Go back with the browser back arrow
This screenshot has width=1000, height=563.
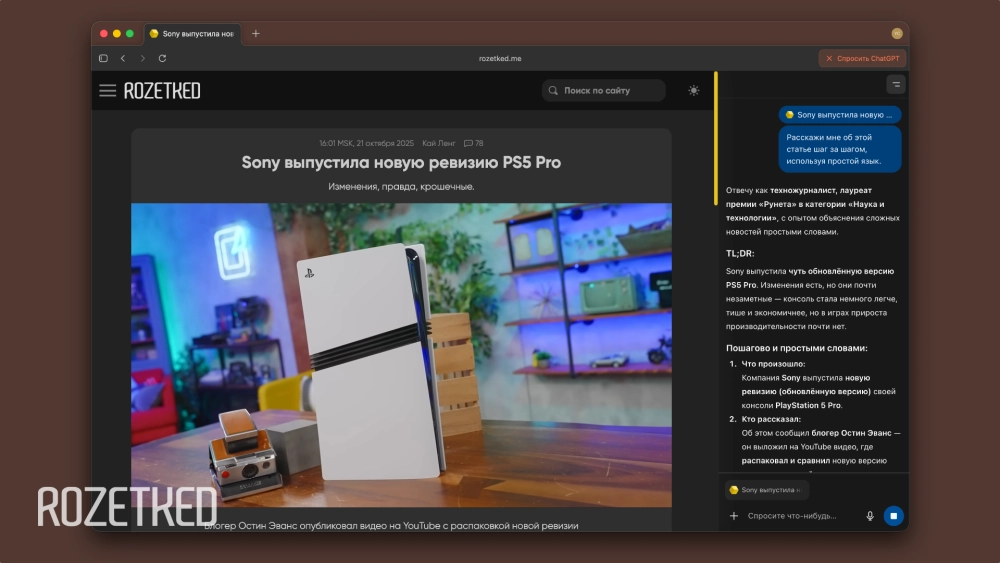tap(123, 59)
